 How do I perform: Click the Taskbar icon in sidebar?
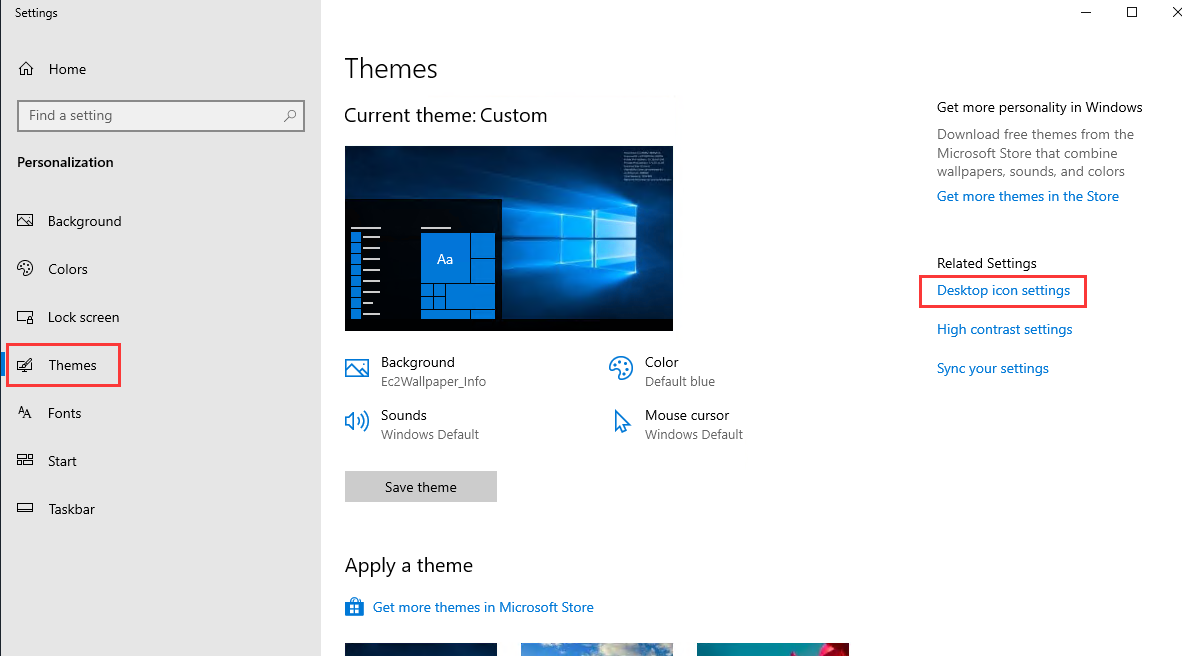(x=25, y=508)
